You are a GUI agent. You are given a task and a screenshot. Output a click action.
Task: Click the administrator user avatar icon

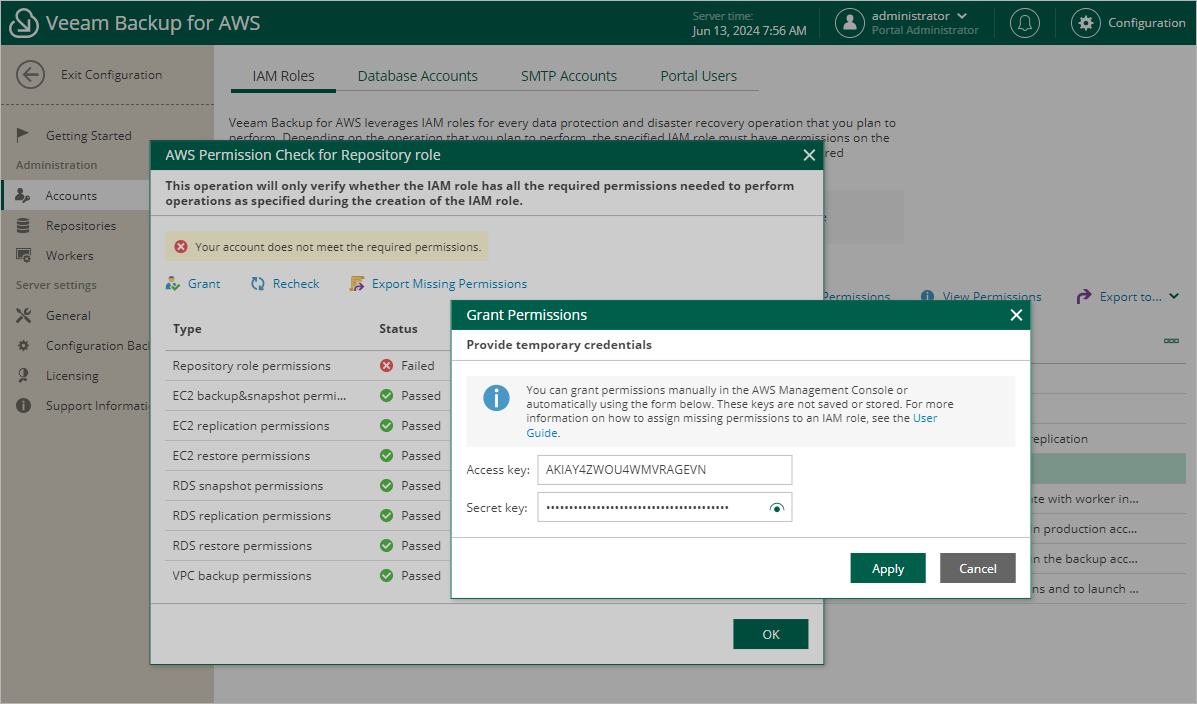tap(850, 23)
